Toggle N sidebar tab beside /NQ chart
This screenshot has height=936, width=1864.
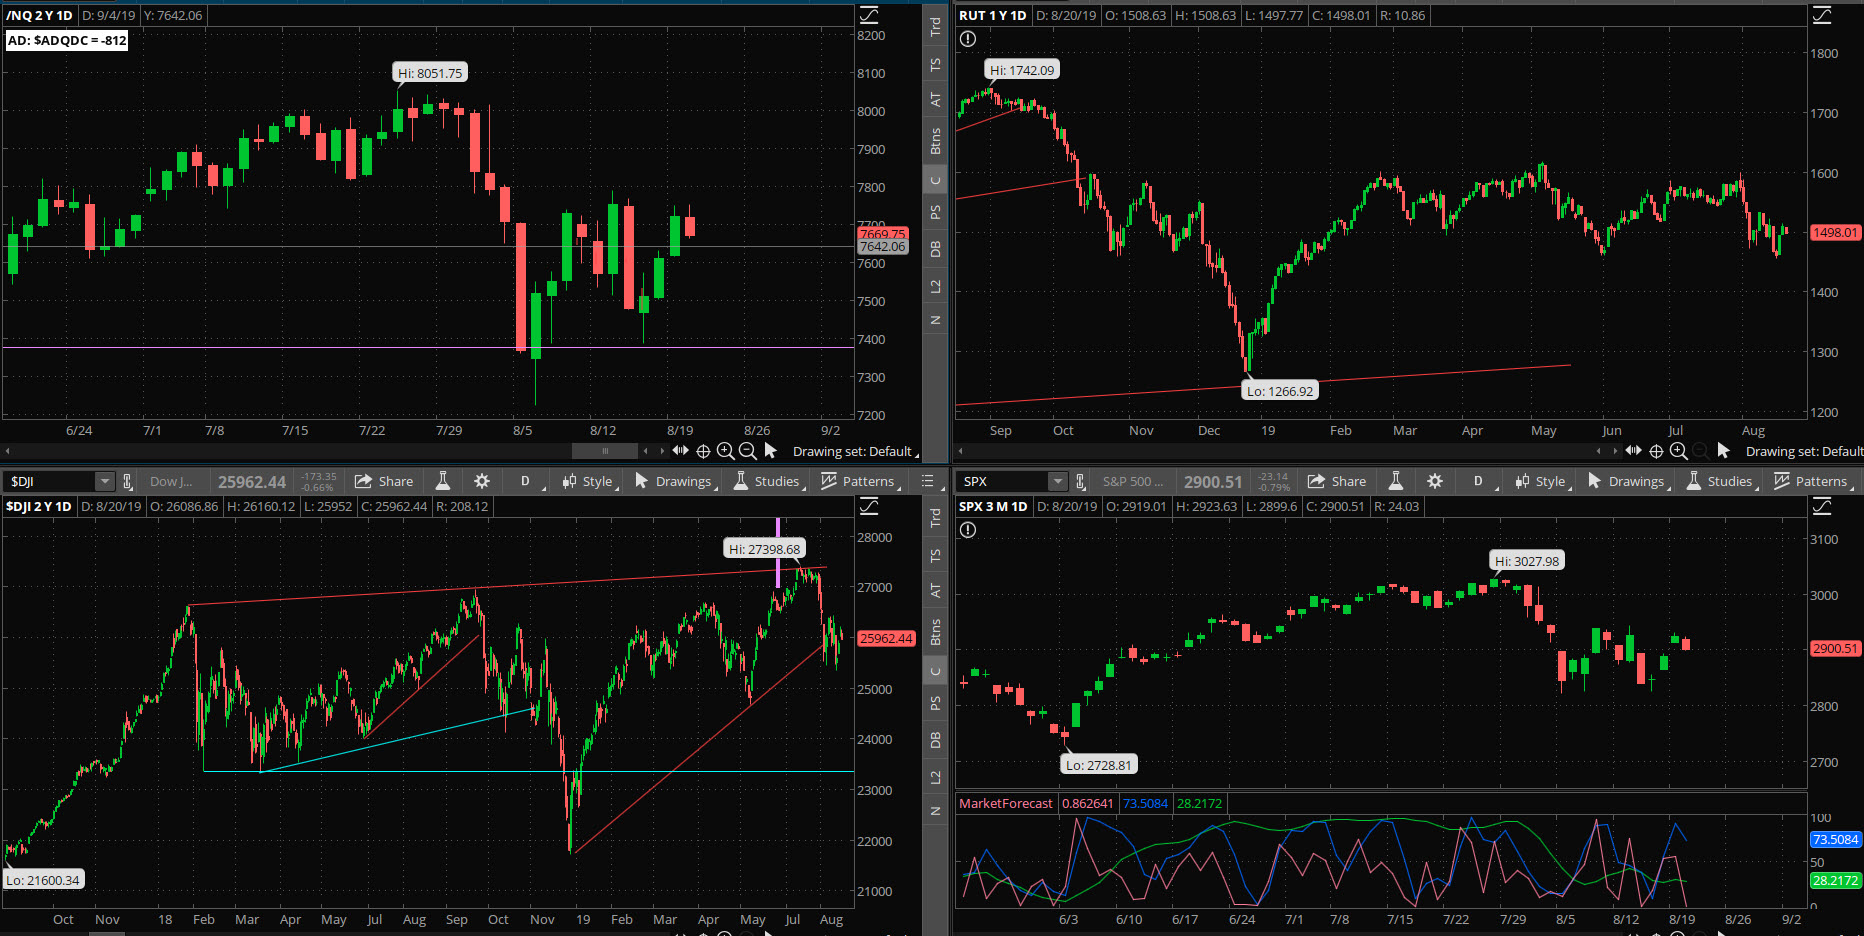pos(936,320)
